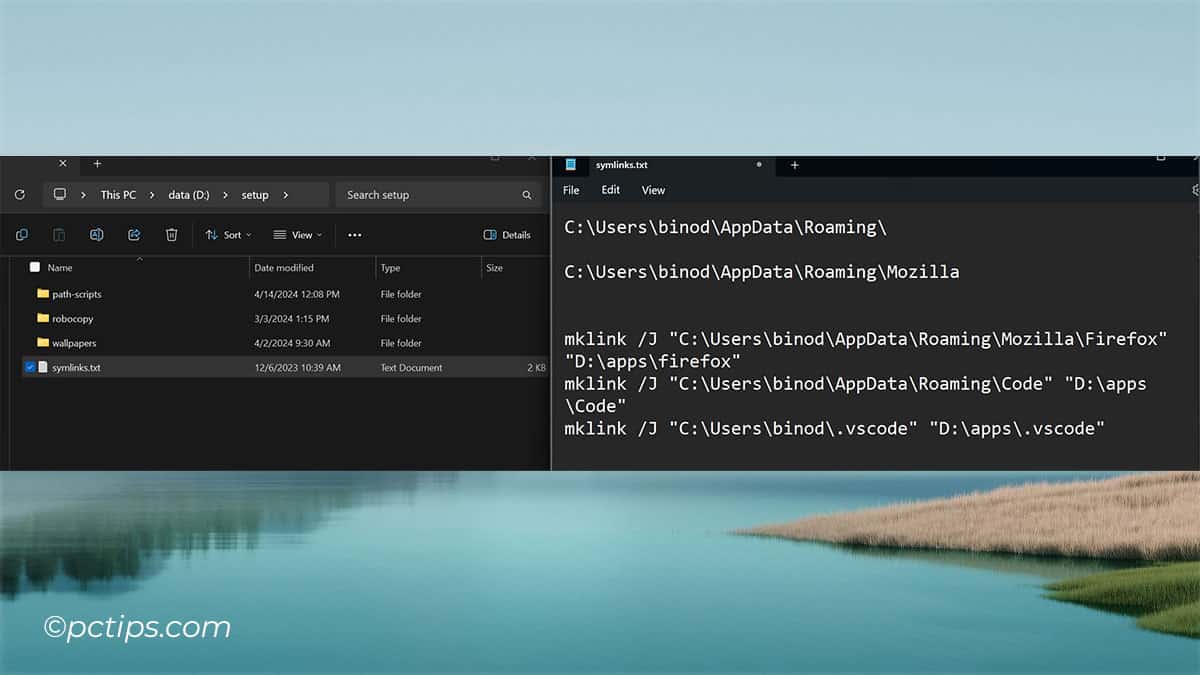Open the path-scripts folder

(76, 294)
